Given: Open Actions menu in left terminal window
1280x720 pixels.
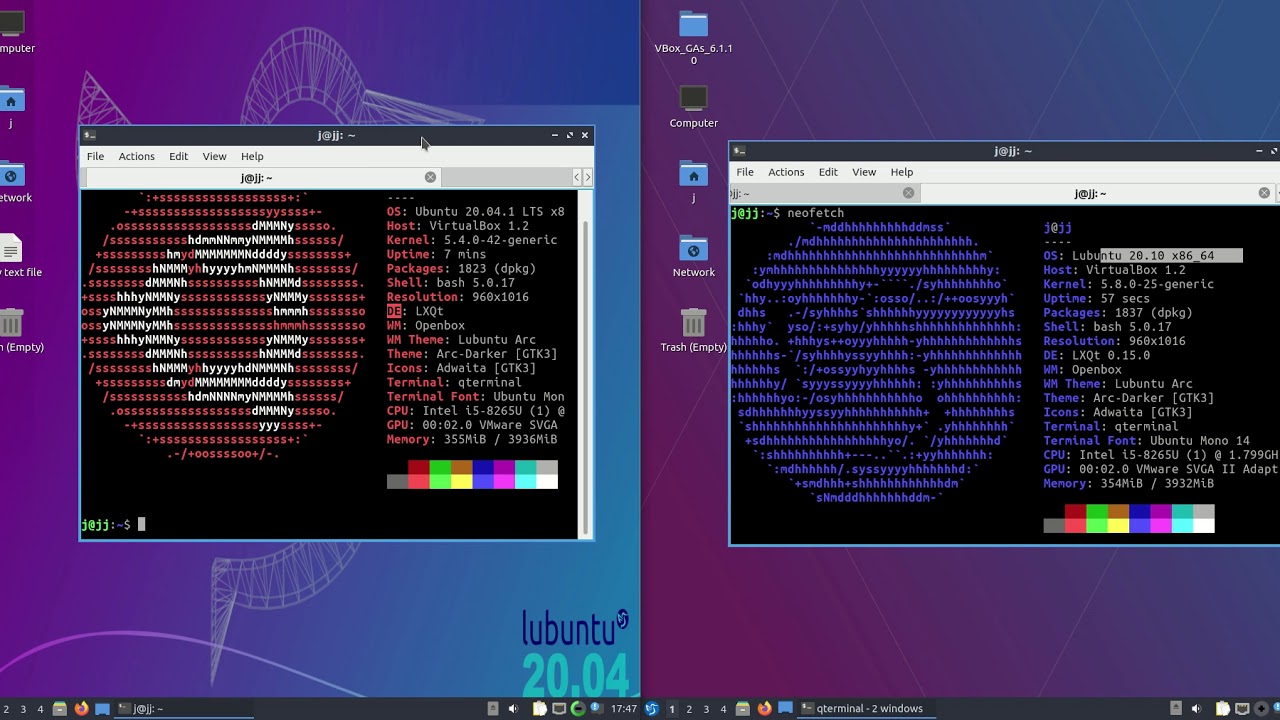Looking at the screenshot, I should click(136, 156).
